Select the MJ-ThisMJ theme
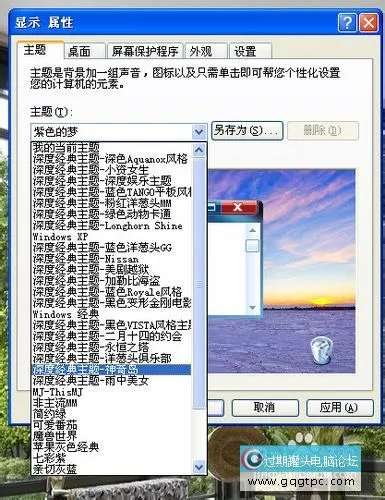The width and height of the screenshot is (385, 500). point(111,392)
